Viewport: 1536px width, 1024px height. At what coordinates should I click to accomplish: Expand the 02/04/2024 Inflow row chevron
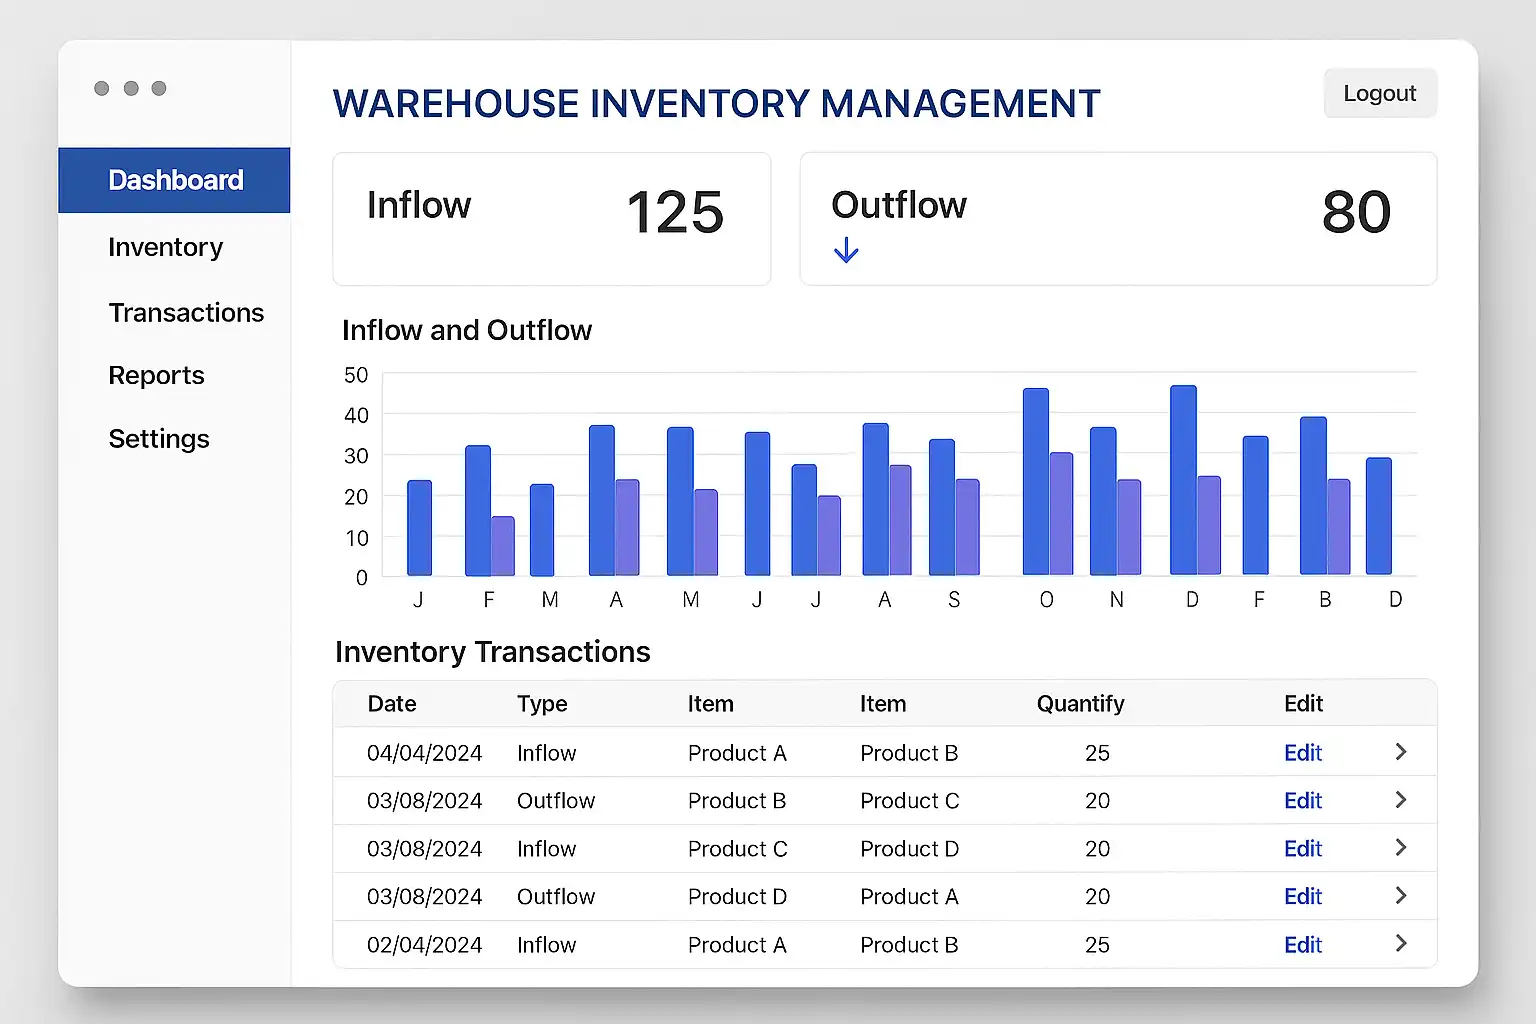click(x=1400, y=944)
